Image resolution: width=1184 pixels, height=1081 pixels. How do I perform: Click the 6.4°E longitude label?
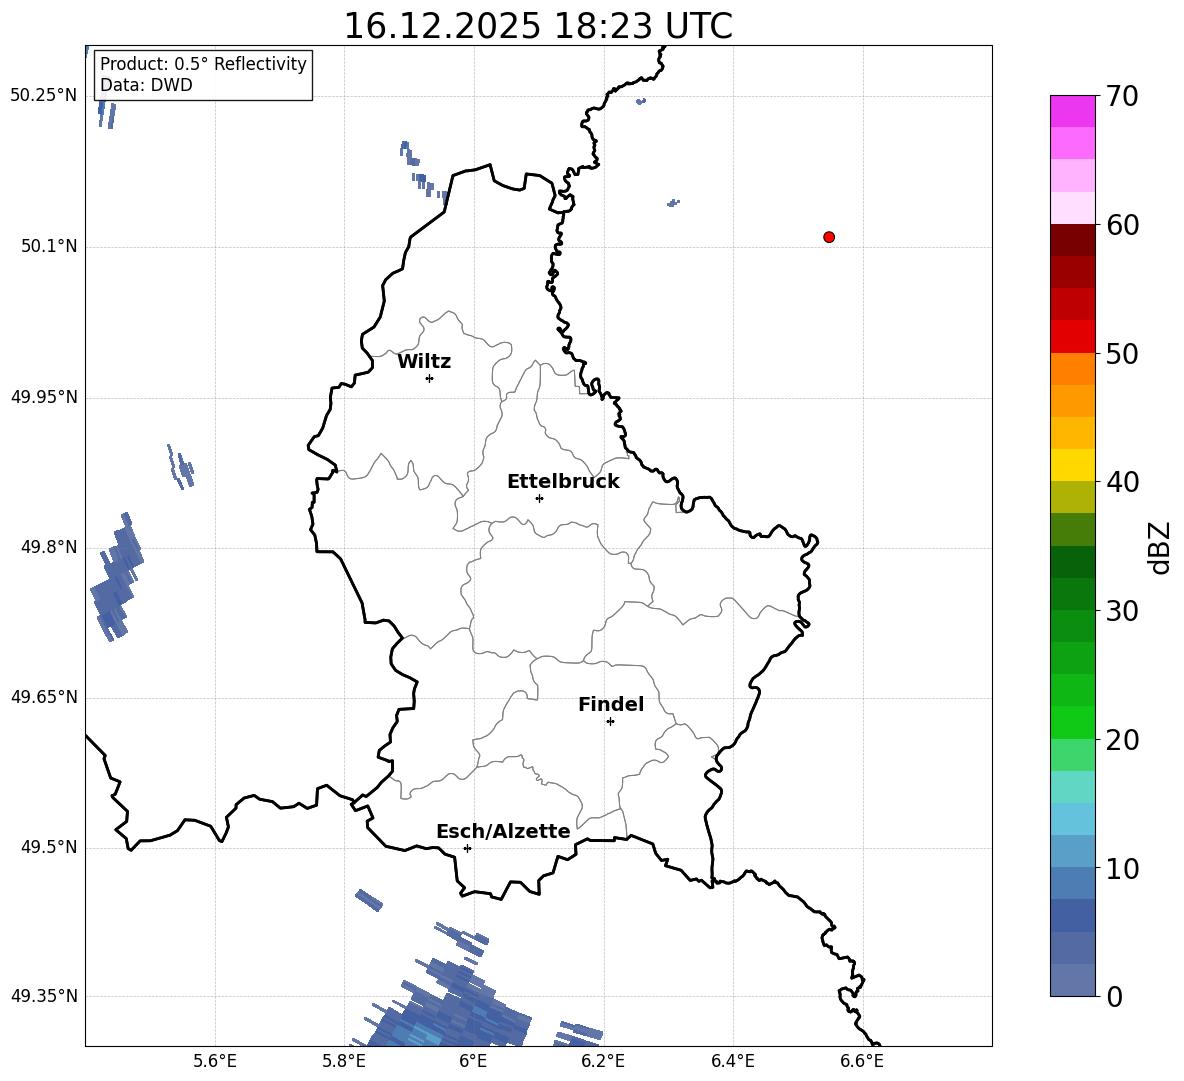(733, 1061)
